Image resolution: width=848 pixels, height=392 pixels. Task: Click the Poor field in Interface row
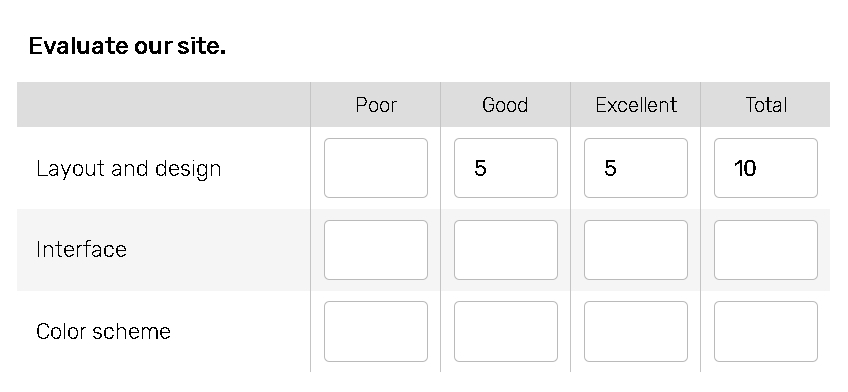[x=376, y=250]
